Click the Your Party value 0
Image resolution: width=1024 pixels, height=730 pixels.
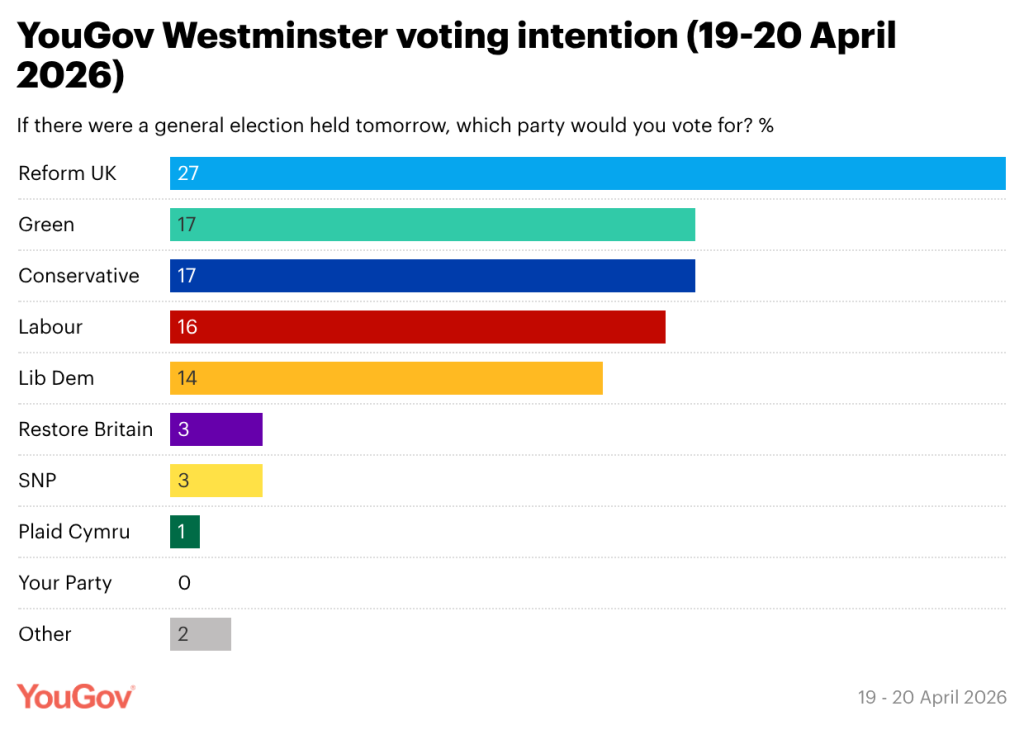[184, 583]
